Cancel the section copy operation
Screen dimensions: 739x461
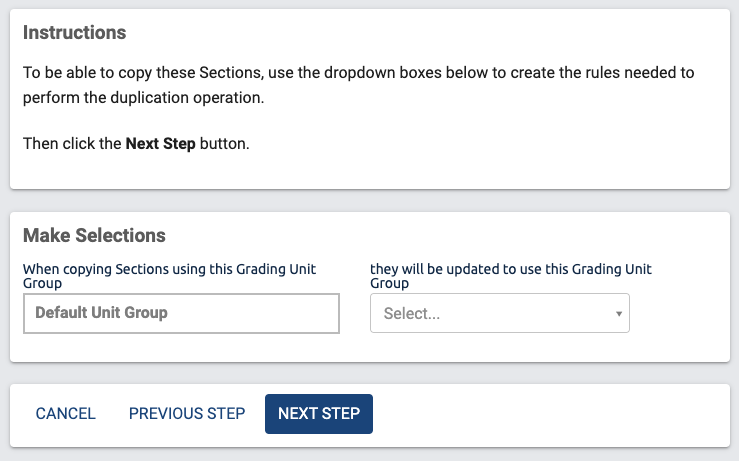click(66, 414)
